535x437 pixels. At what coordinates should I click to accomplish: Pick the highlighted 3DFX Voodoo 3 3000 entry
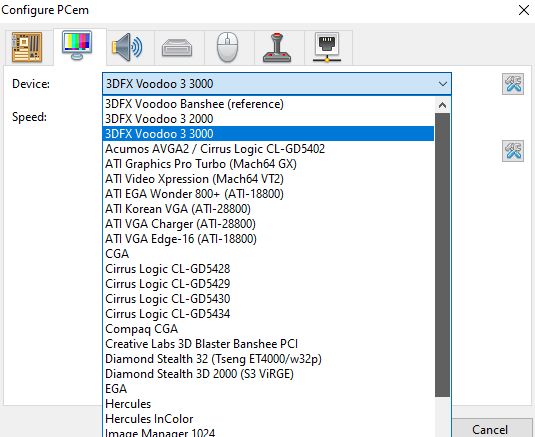(x=268, y=134)
